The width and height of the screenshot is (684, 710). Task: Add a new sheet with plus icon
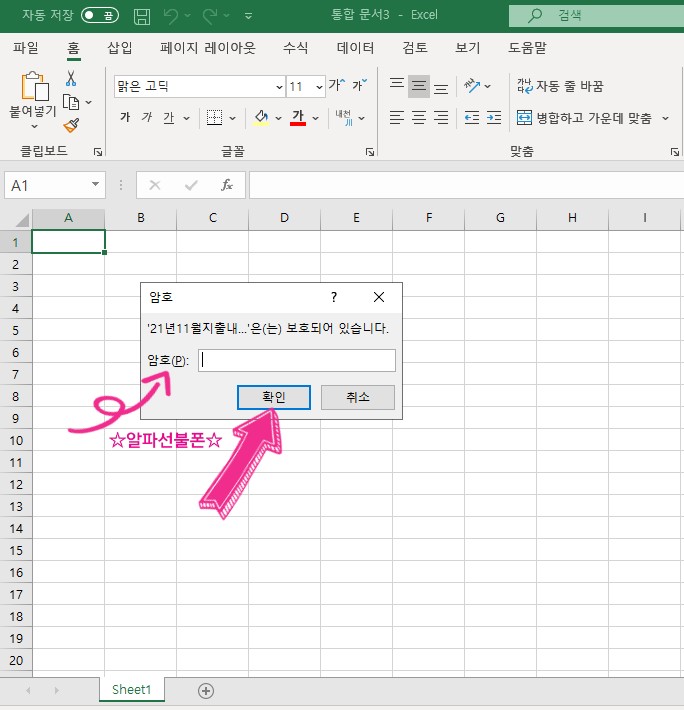click(x=206, y=691)
